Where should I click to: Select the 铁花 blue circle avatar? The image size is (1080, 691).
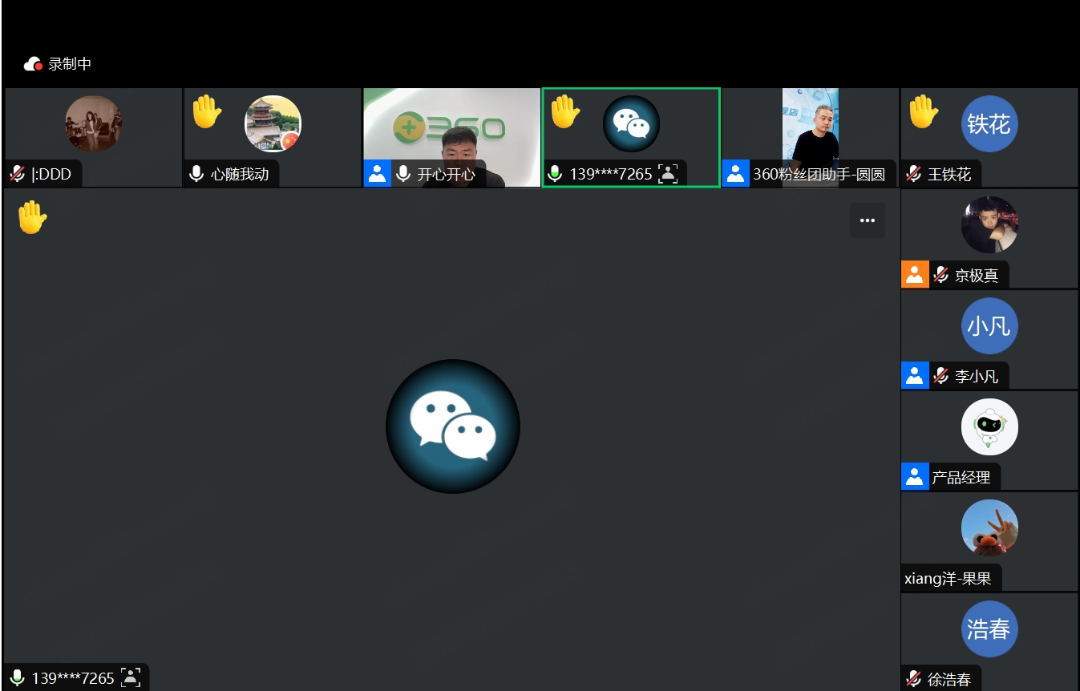point(989,123)
